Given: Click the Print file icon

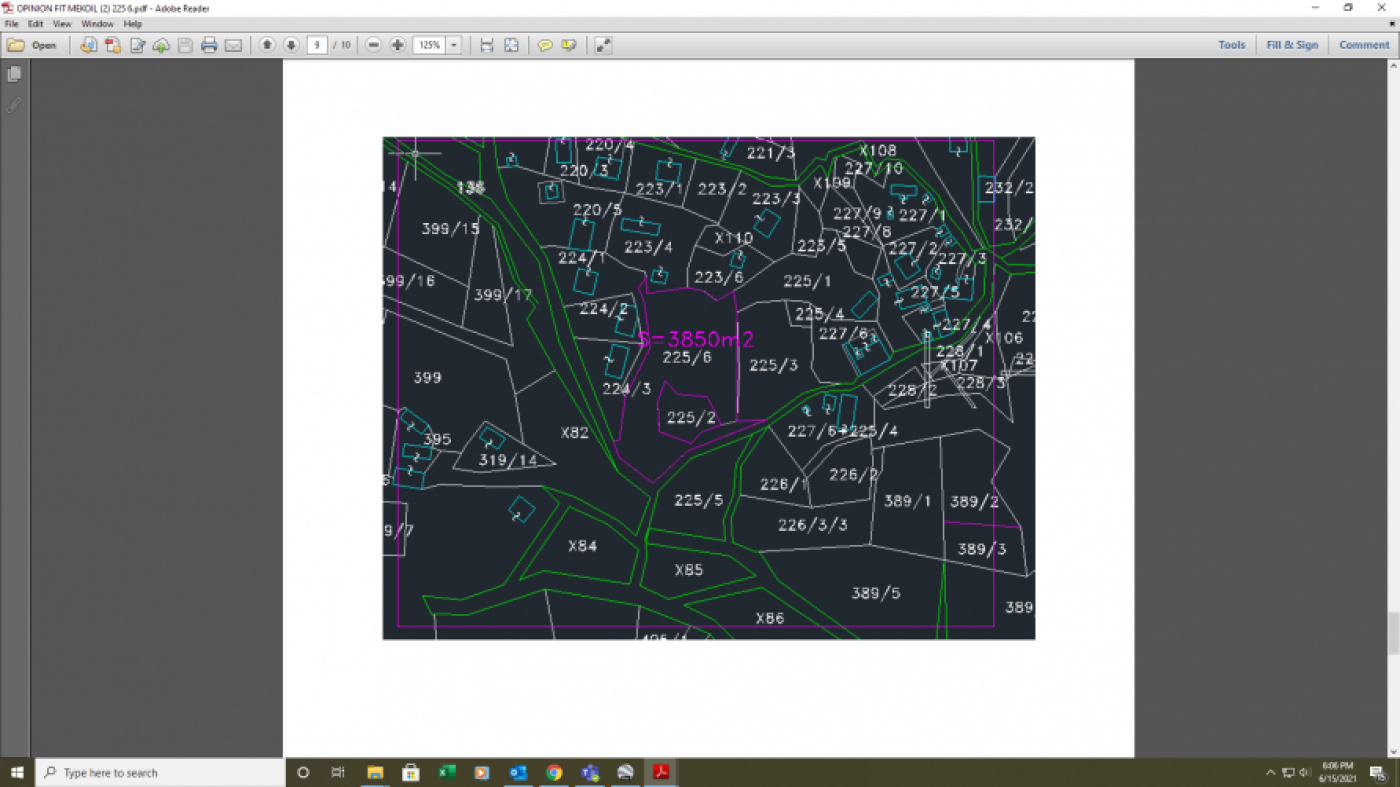Looking at the screenshot, I should tap(209, 45).
